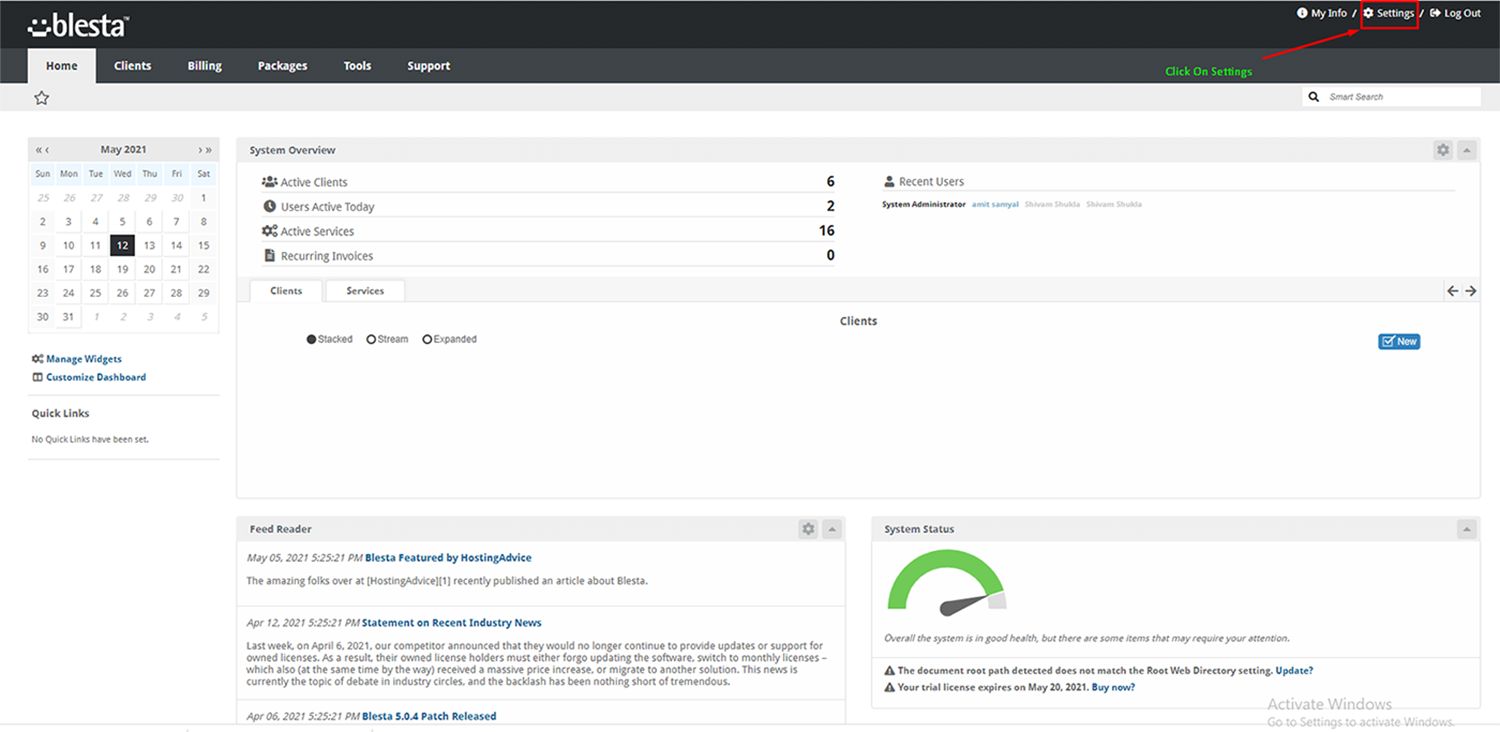Collapse the System Overview widget
Screen dimensions: 1500x732
(x=1466, y=150)
